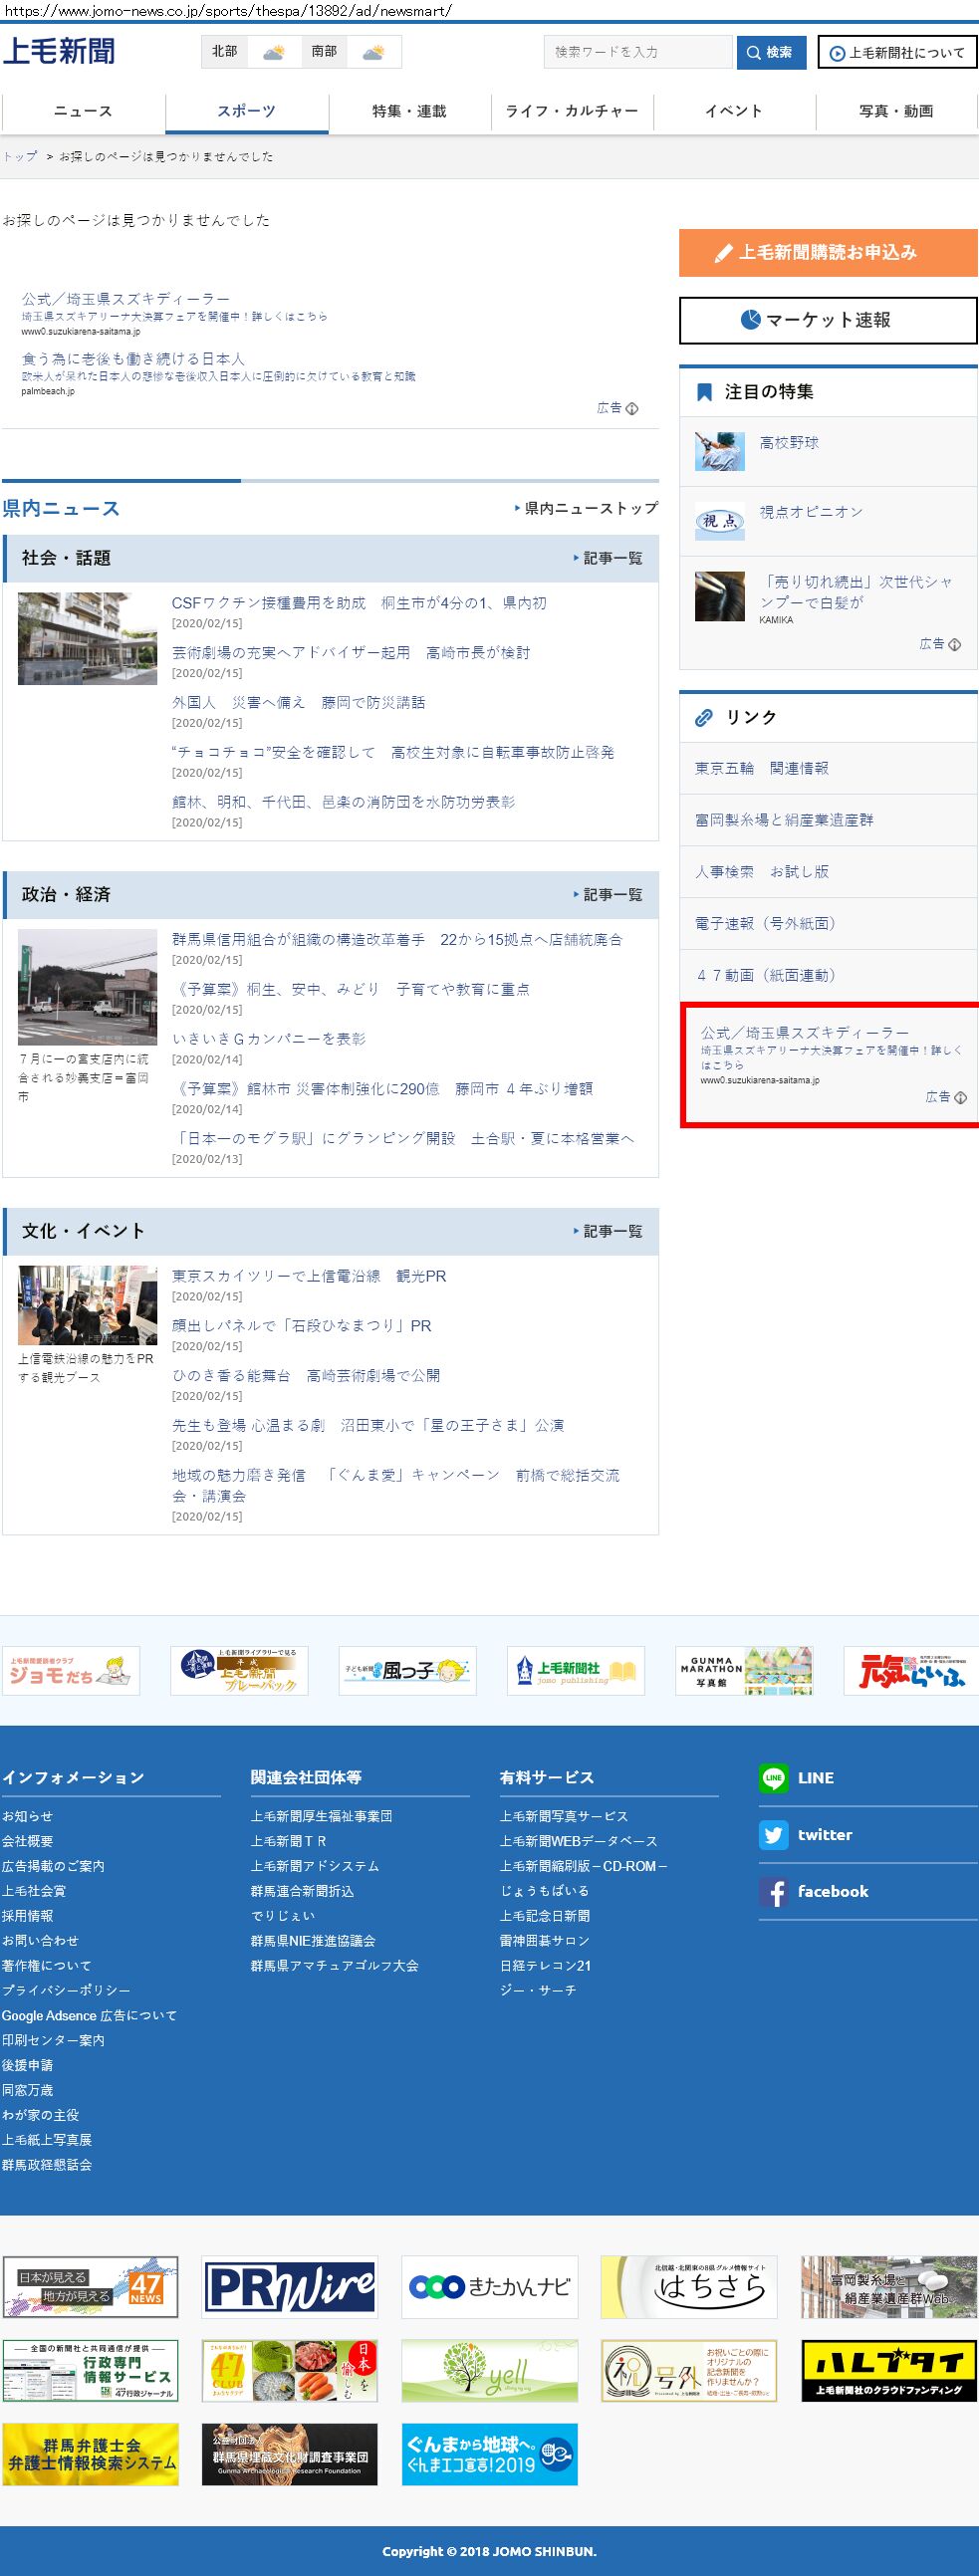
Task: Click the ハレブタイ crowdfunding banner
Action: (888, 2370)
